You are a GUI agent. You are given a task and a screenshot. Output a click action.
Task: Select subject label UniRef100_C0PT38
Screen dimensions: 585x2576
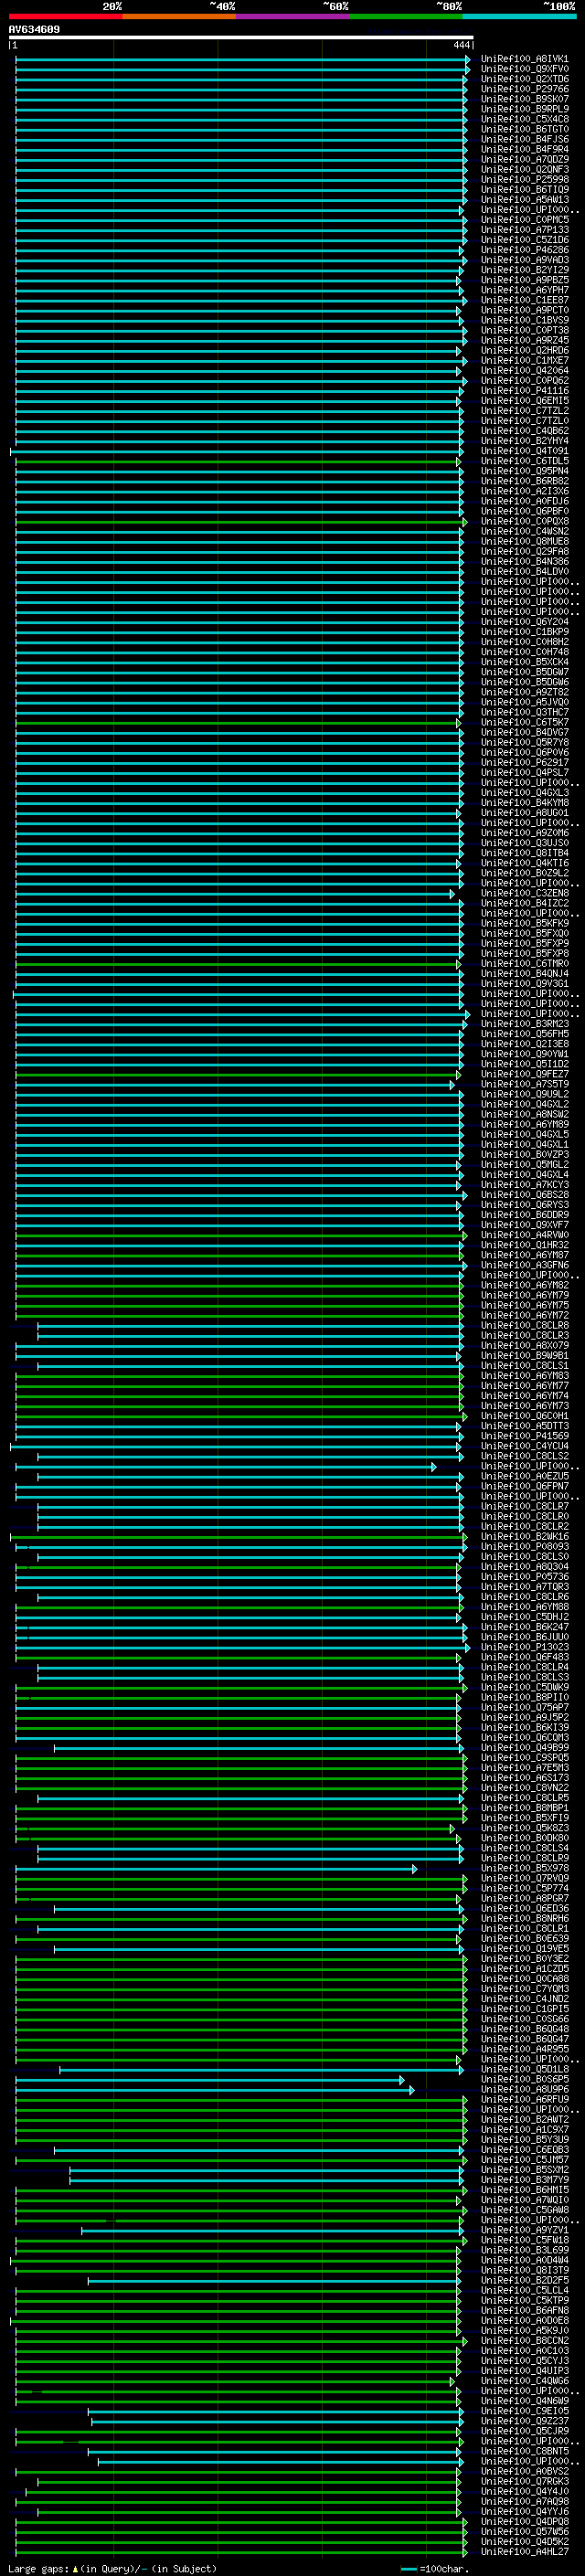[524, 330]
